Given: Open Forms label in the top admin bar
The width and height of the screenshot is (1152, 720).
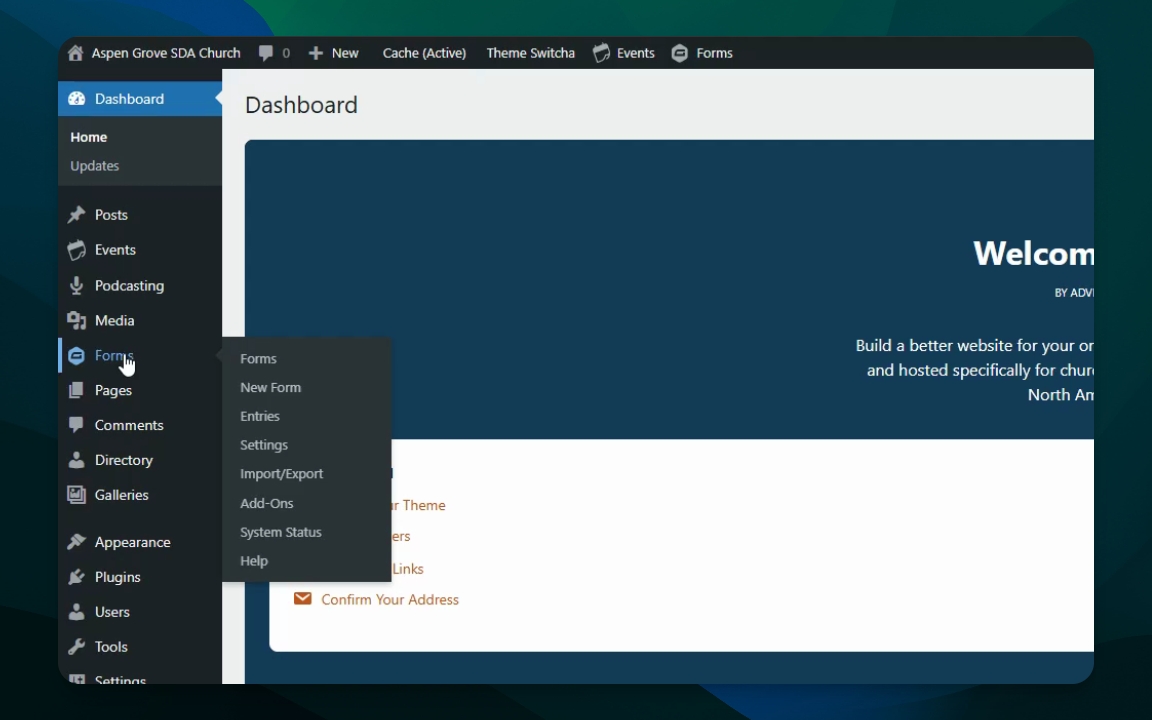Looking at the screenshot, I should 714,53.
